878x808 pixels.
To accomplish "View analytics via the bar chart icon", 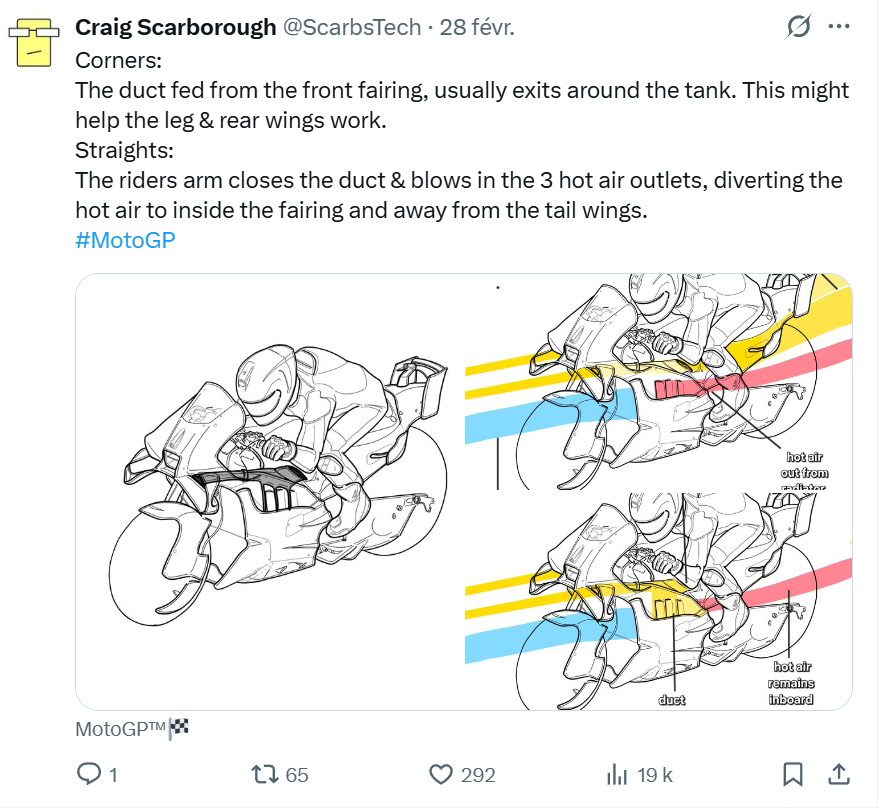I will (x=617, y=774).
